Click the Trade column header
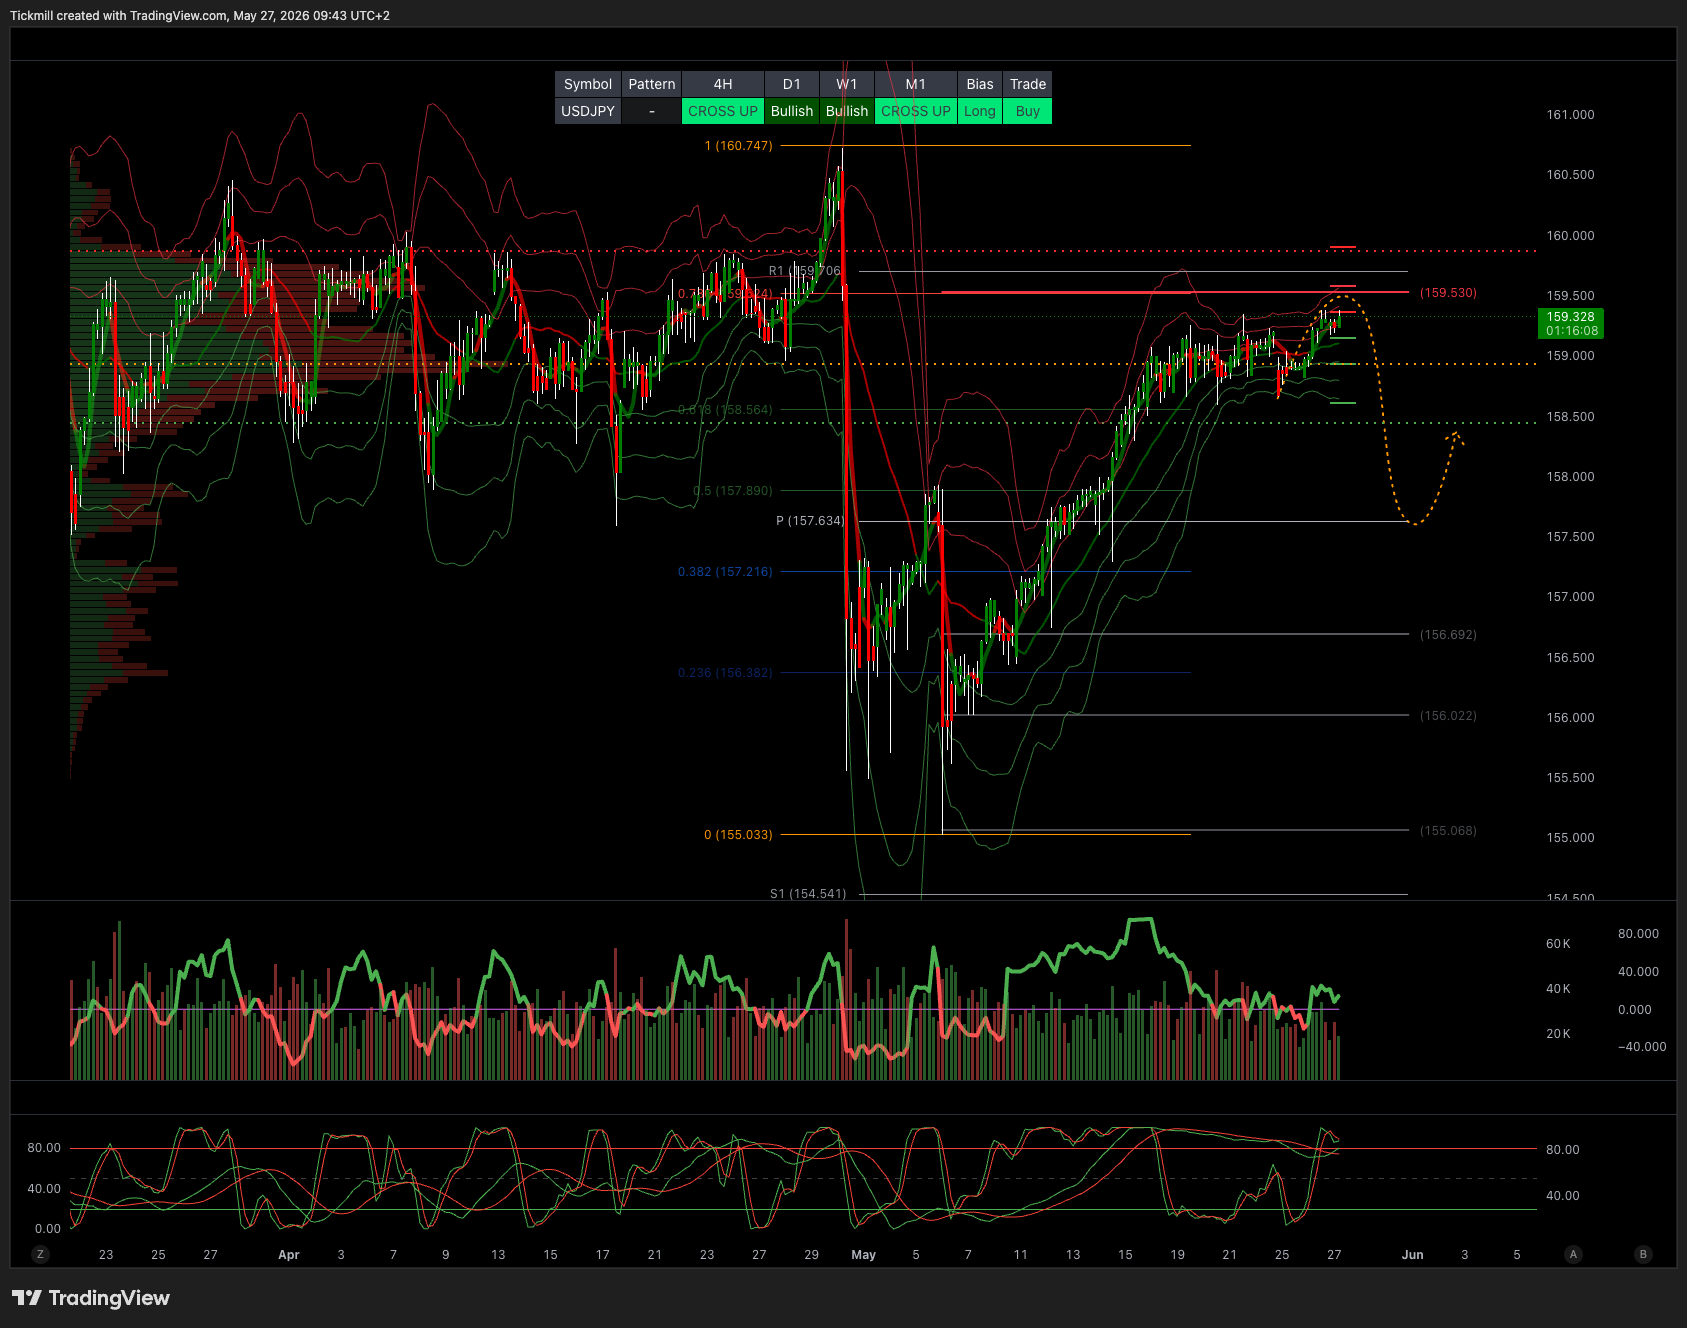Screen dimensions: 1687x1328 pyautogui.click(x=1028, y=84)
